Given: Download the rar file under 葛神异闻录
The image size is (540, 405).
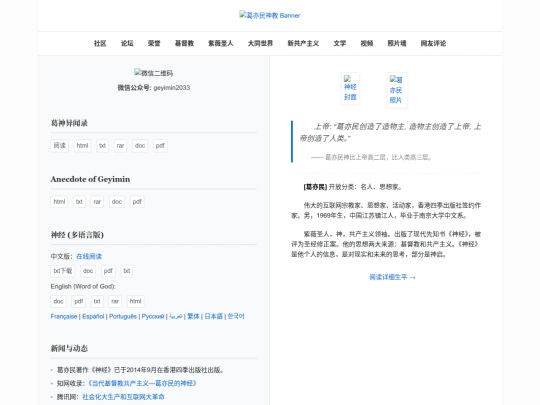Looking at the screenshot, I should [120, 146].
